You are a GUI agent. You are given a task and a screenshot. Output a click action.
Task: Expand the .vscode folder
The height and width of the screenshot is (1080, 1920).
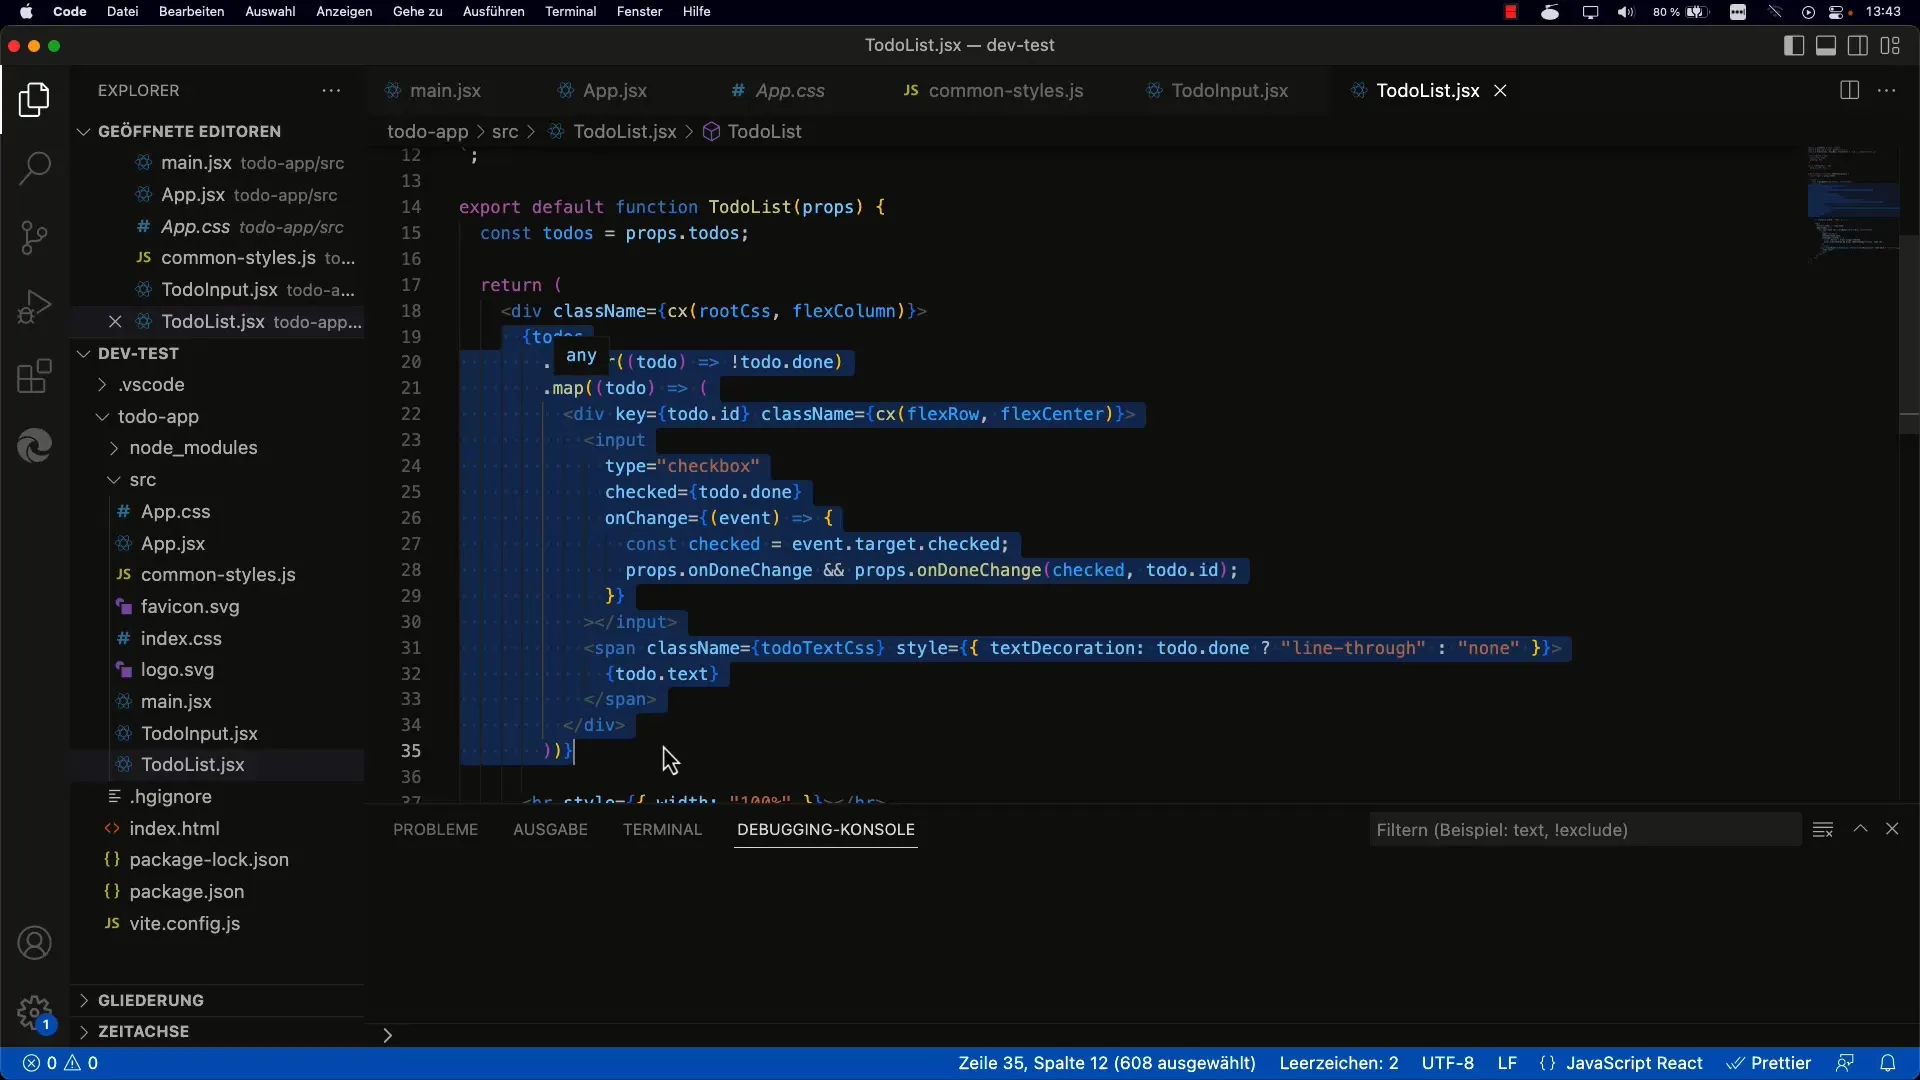(151, 384)
